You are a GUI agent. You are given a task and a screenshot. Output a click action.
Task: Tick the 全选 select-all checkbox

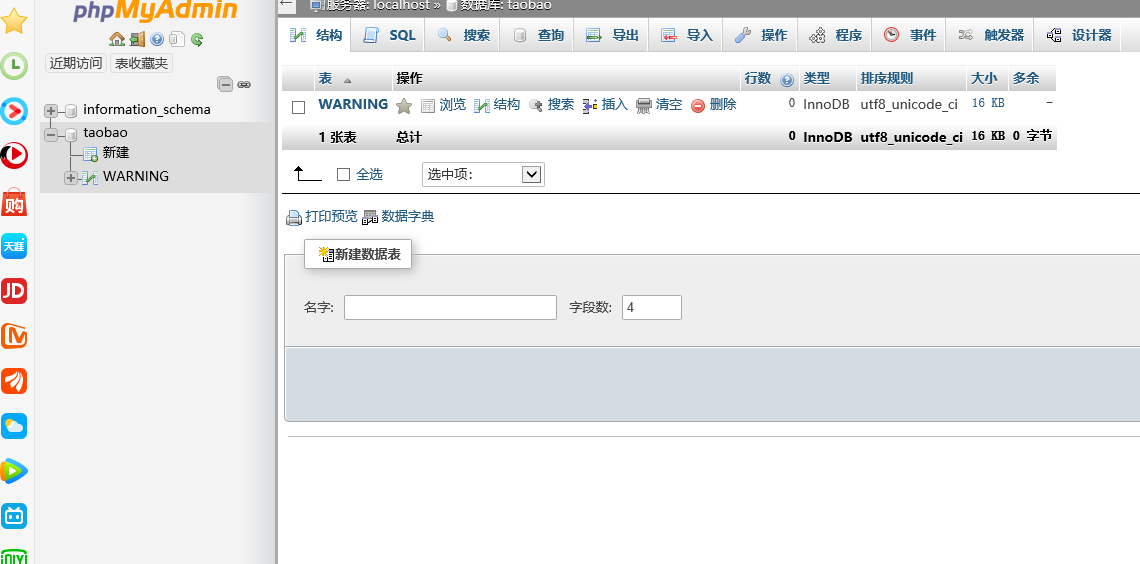344,174
